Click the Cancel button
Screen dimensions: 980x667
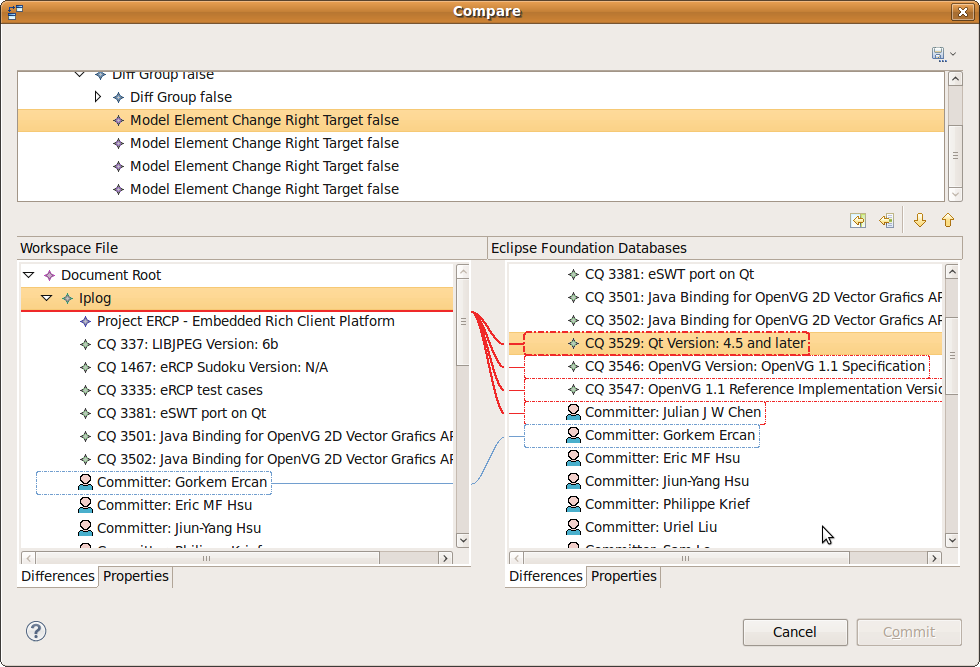795,632
